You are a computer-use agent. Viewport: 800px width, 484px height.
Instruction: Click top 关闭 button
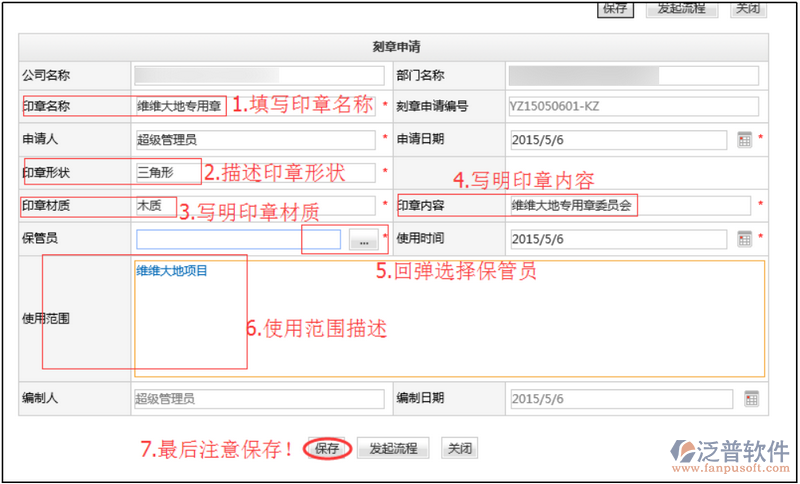747,8
